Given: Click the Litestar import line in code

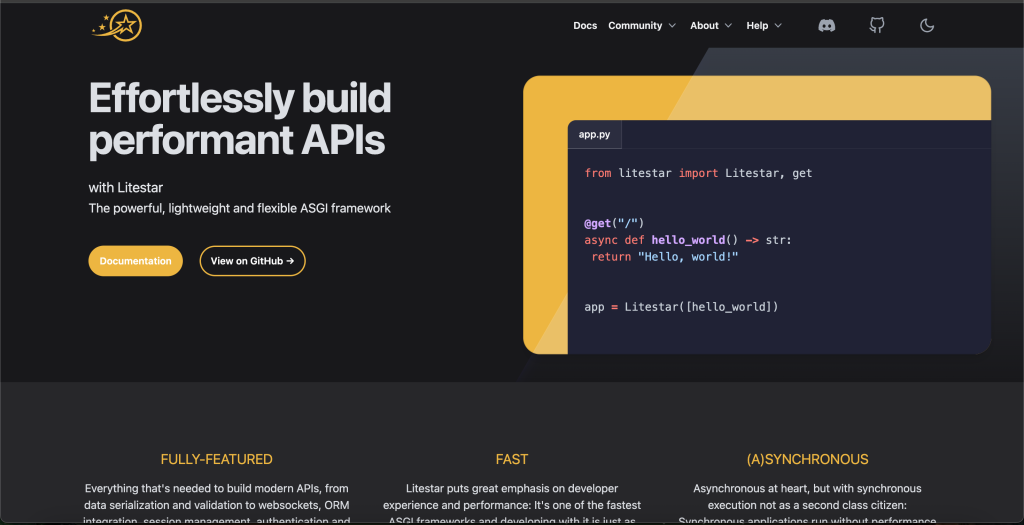Looking at the screenshot, I should pyautogui.click(x=698, y=173).
